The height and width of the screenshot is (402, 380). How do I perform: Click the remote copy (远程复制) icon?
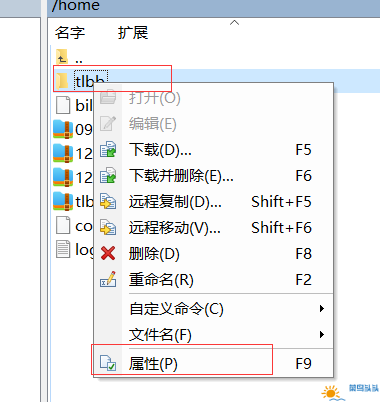(x=108, y=201)
